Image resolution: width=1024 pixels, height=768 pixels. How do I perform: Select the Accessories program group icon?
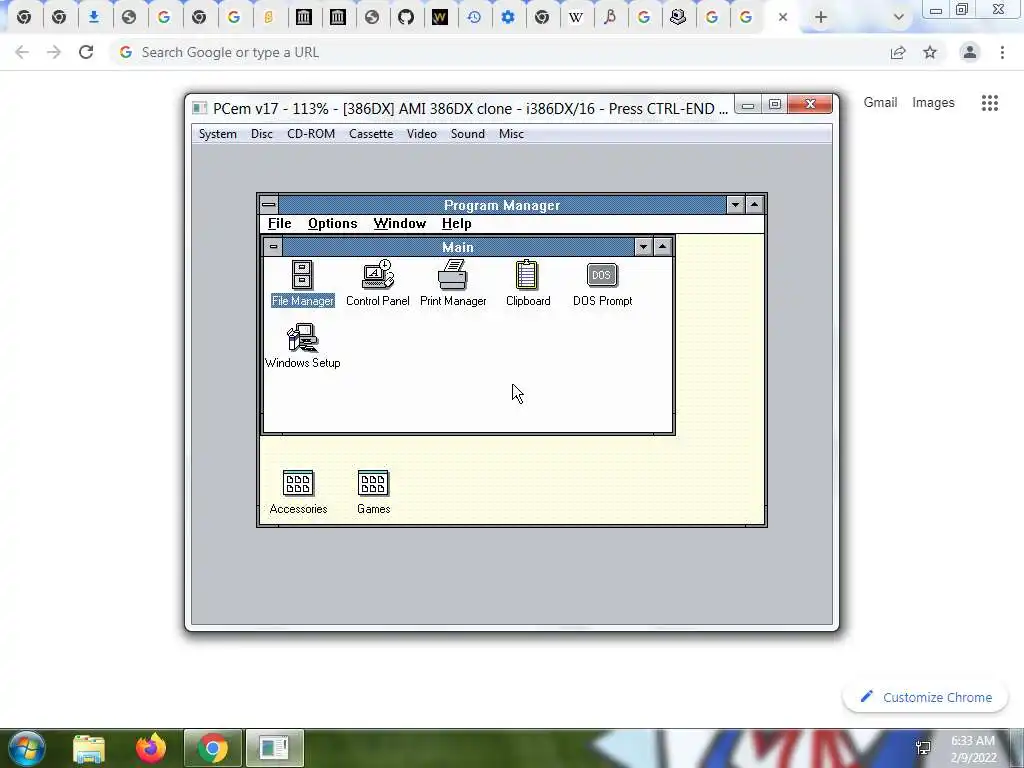click(x=298, y=492)
